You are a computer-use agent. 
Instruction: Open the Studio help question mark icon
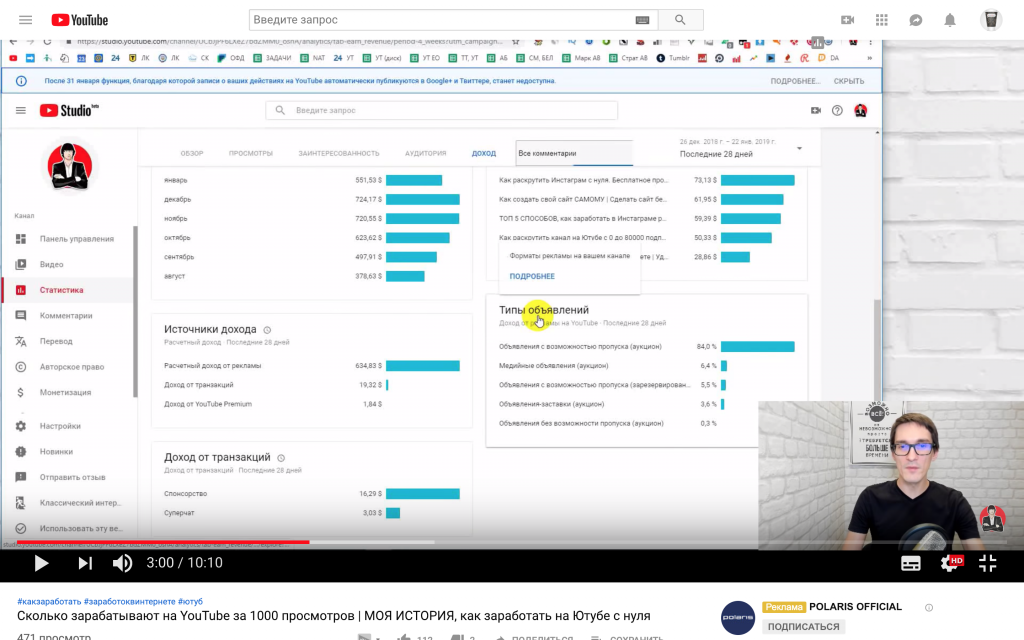click(837, 110)
